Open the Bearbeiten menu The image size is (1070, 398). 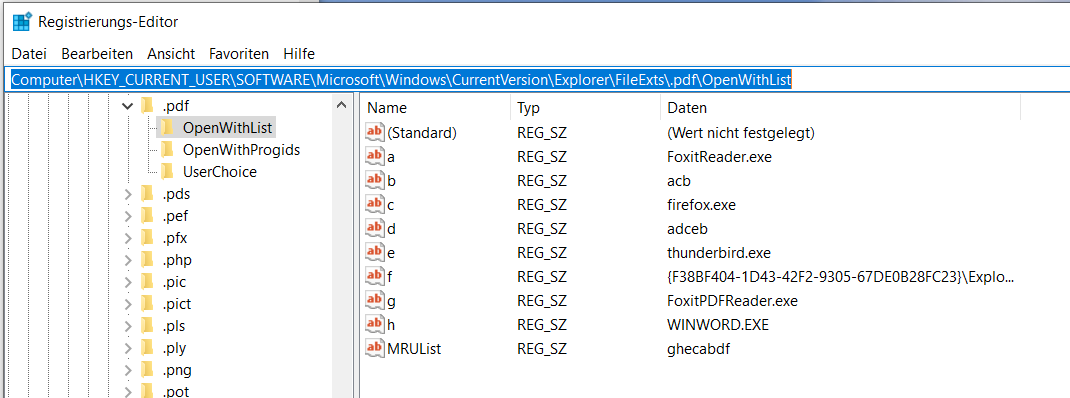click(97, 53)
